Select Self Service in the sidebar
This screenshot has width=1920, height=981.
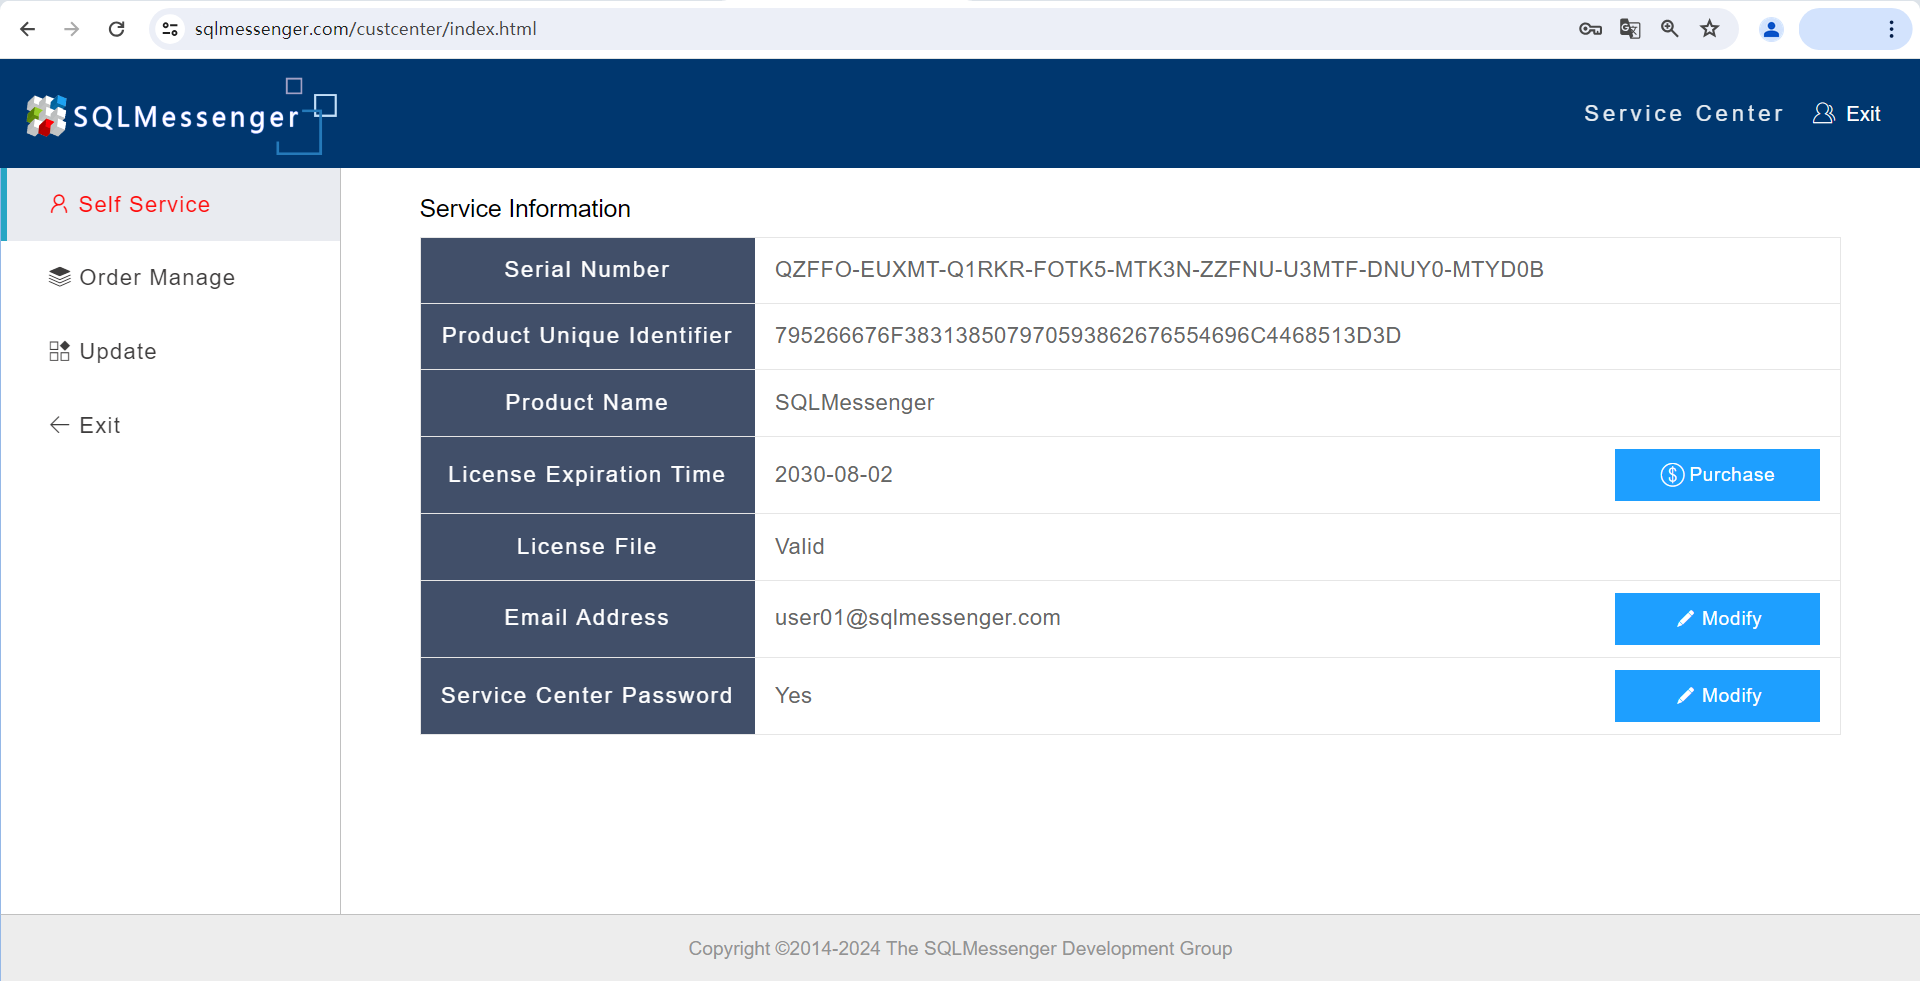[x=172, y=204]
